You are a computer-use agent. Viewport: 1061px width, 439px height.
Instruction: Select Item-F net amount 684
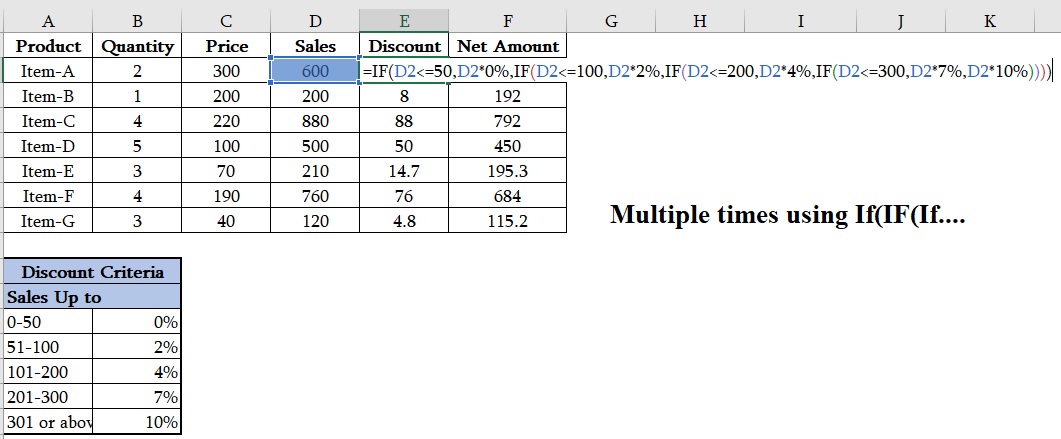[x=507, y=196]
